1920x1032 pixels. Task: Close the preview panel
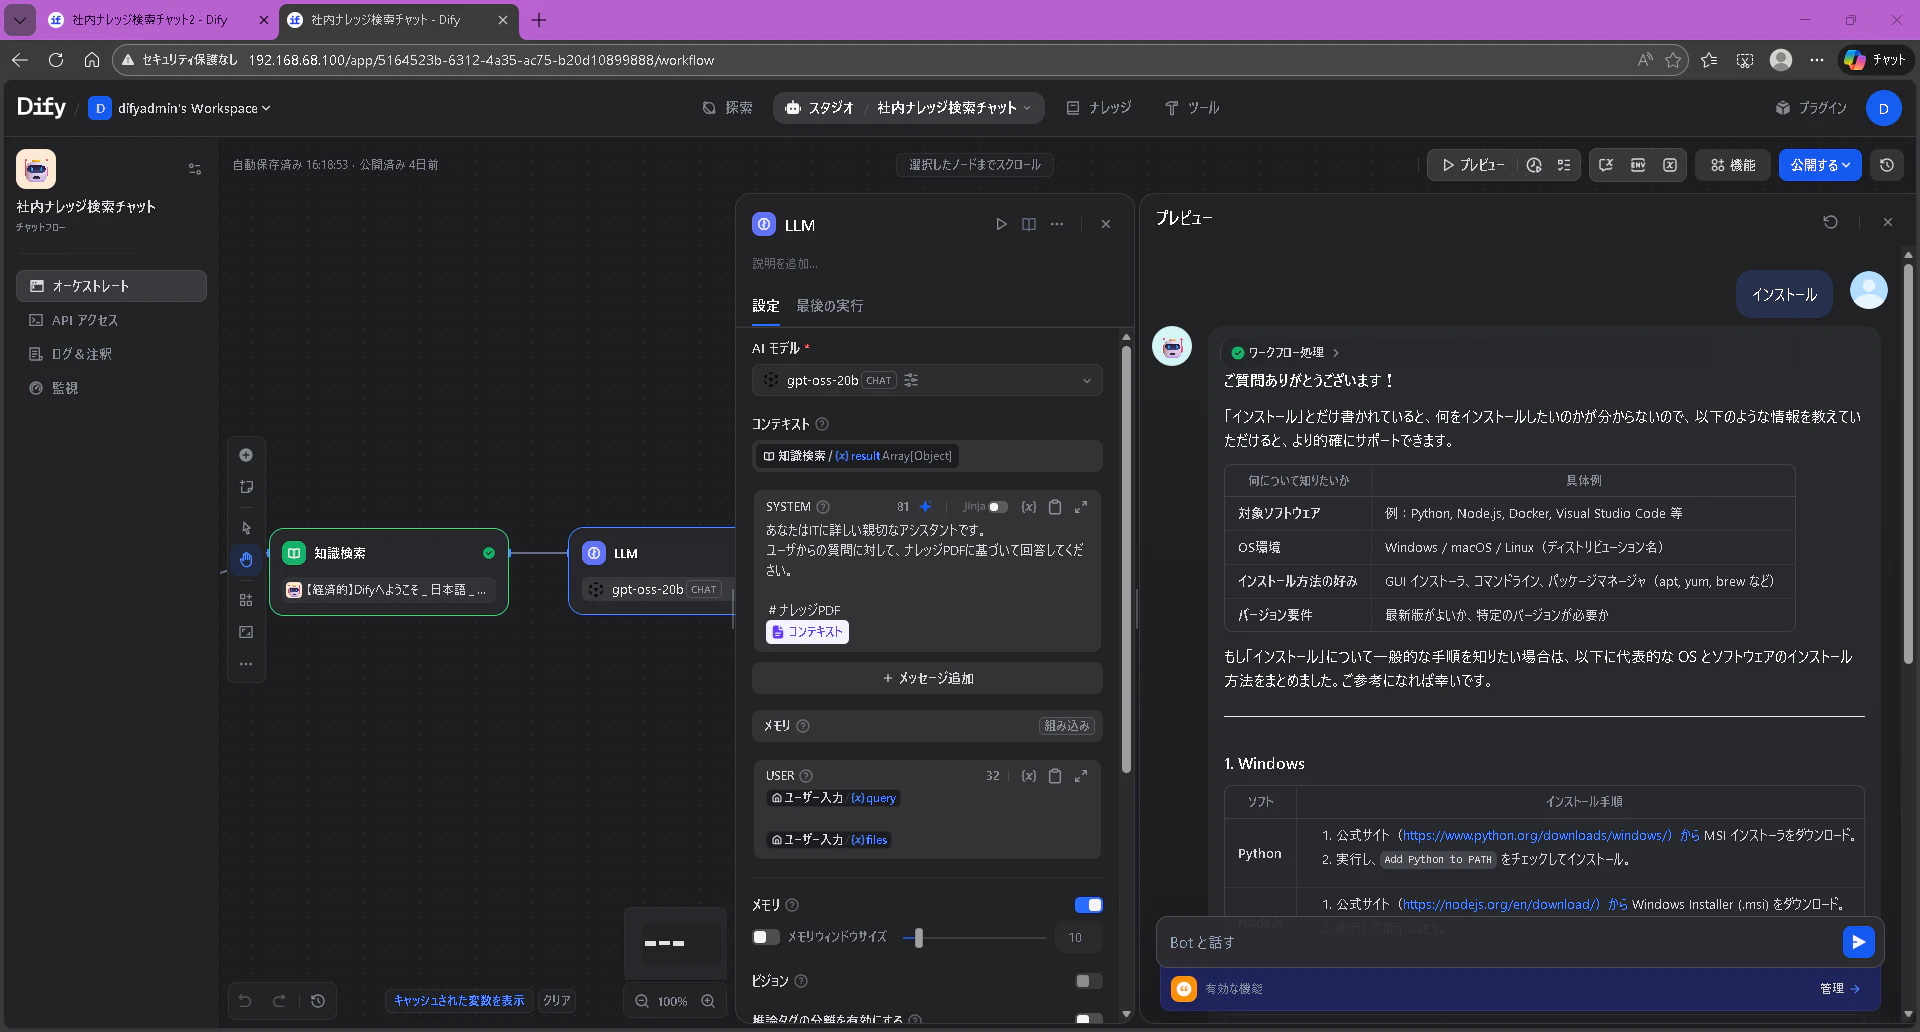tap(1888, 222)
